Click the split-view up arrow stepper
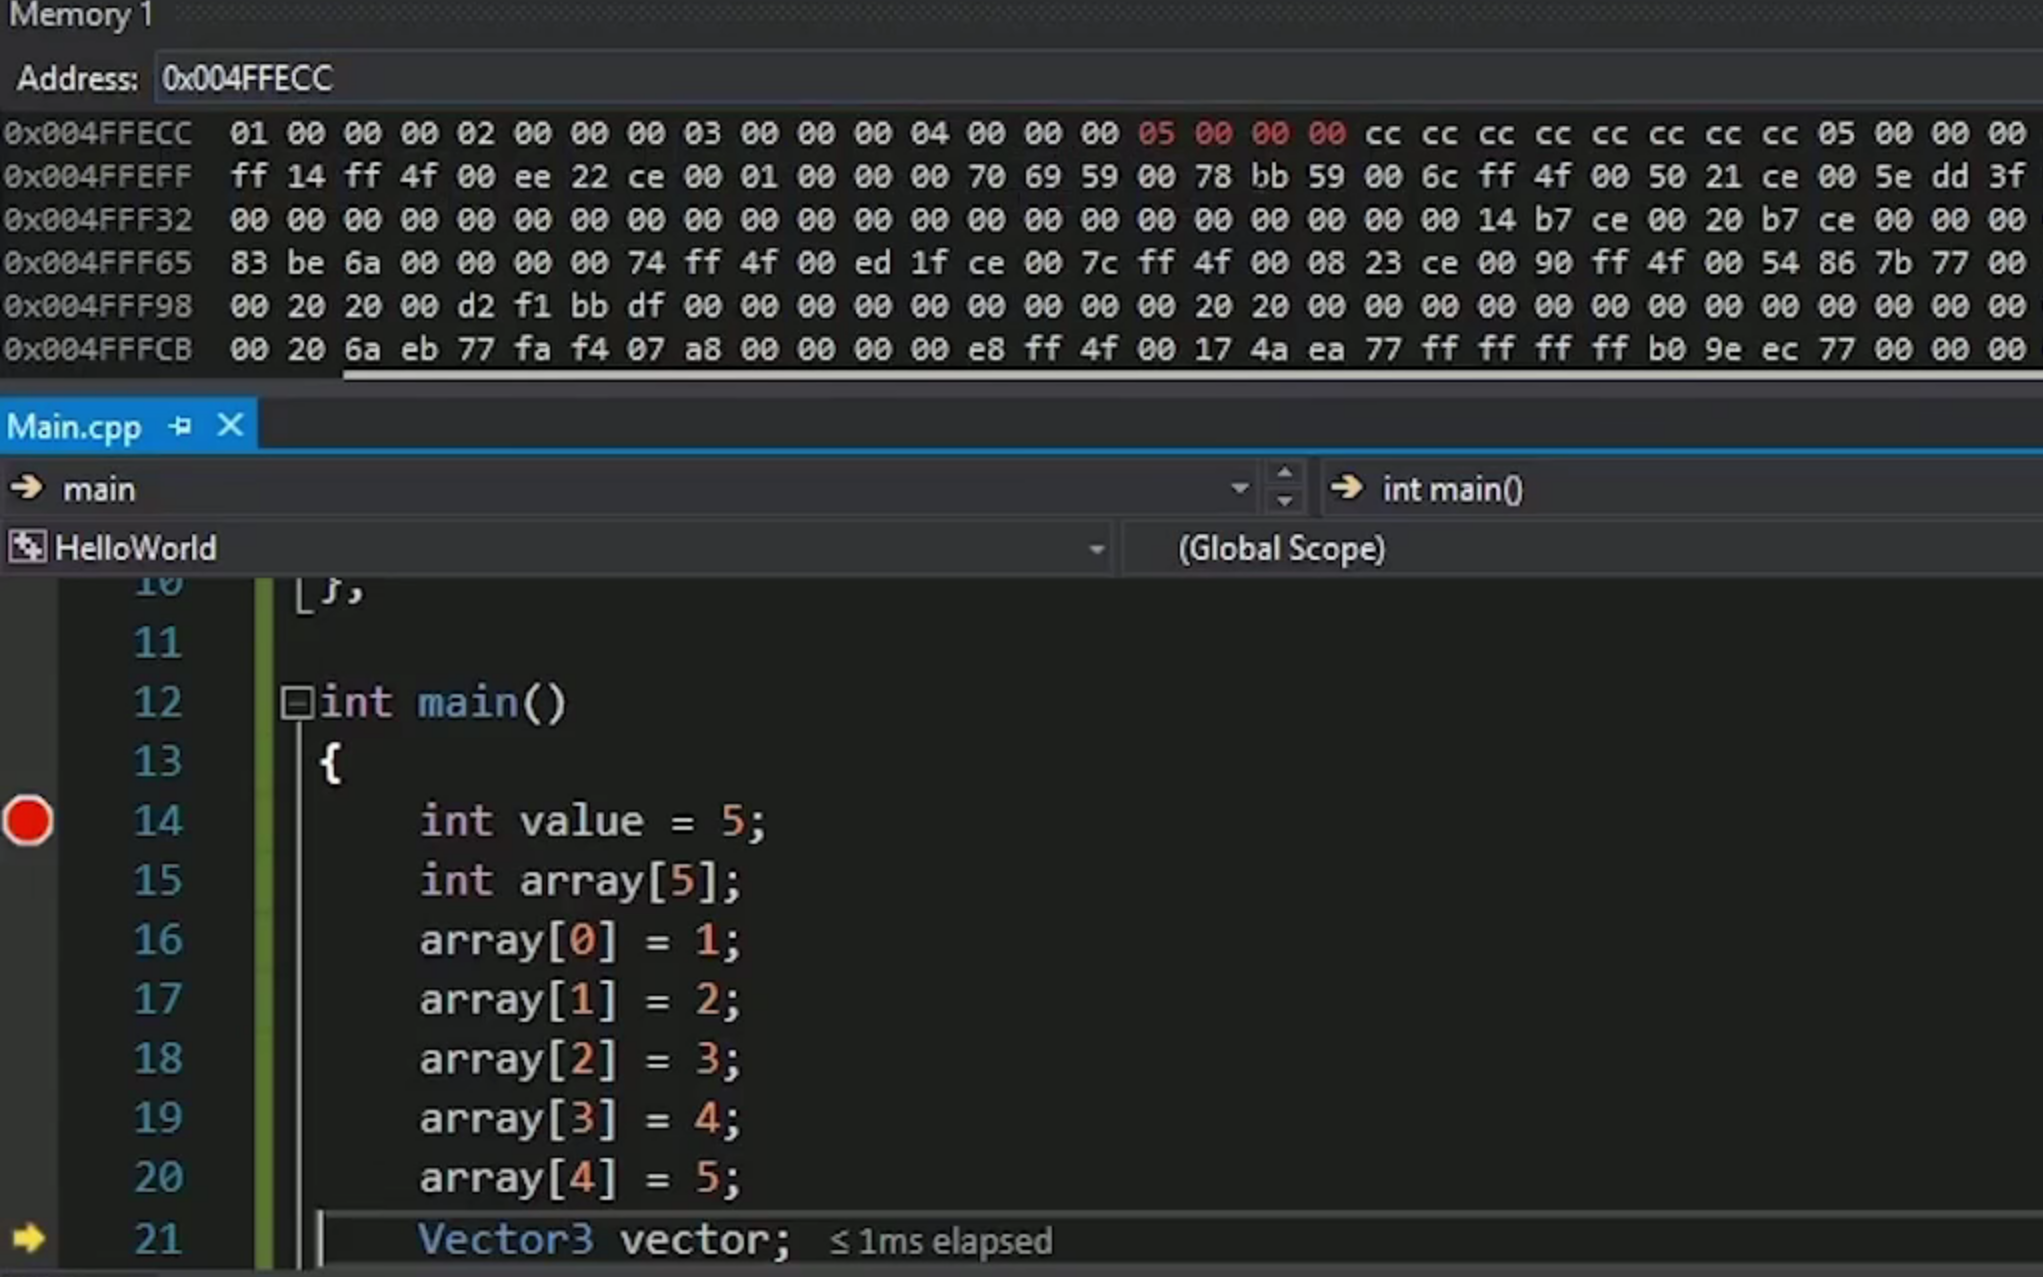 [x=1285, y=474]
